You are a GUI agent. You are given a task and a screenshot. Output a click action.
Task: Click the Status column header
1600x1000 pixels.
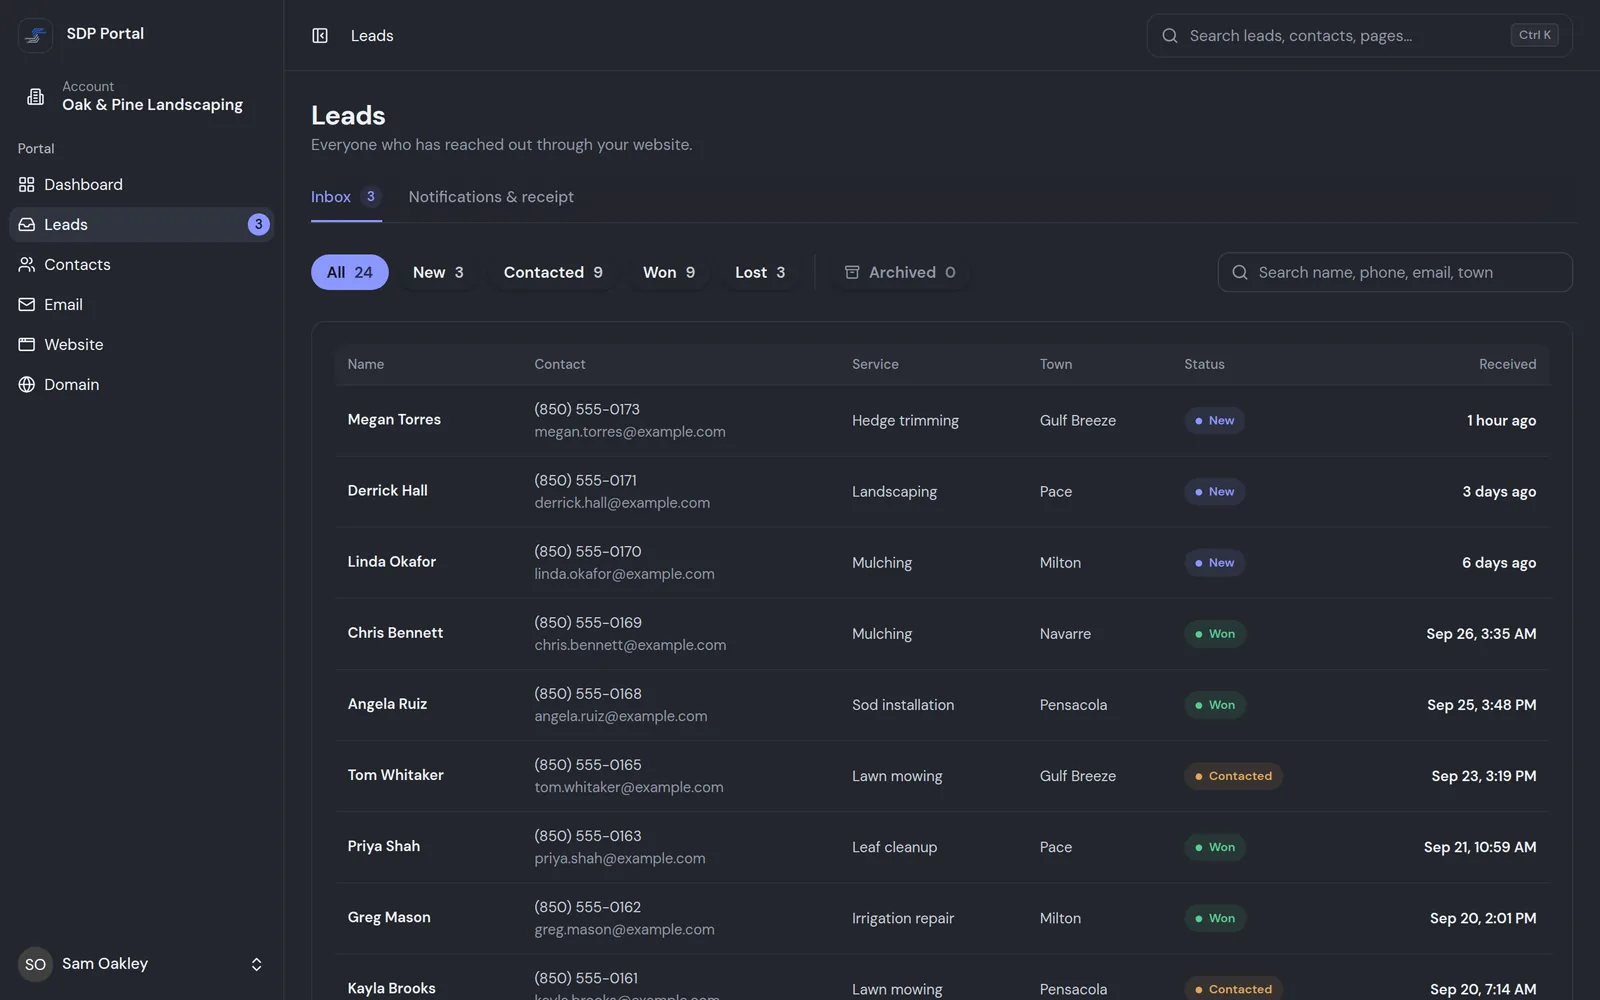[x=1204, y=365]
